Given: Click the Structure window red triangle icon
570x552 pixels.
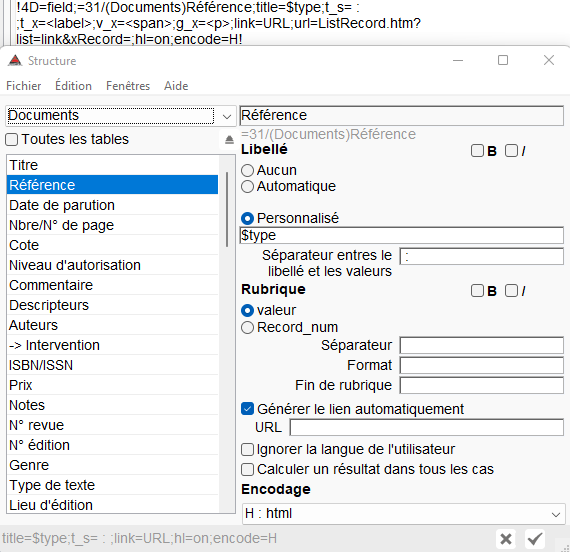Looking at the screenshot, I should pyautogui.click(x=15, y=60).
